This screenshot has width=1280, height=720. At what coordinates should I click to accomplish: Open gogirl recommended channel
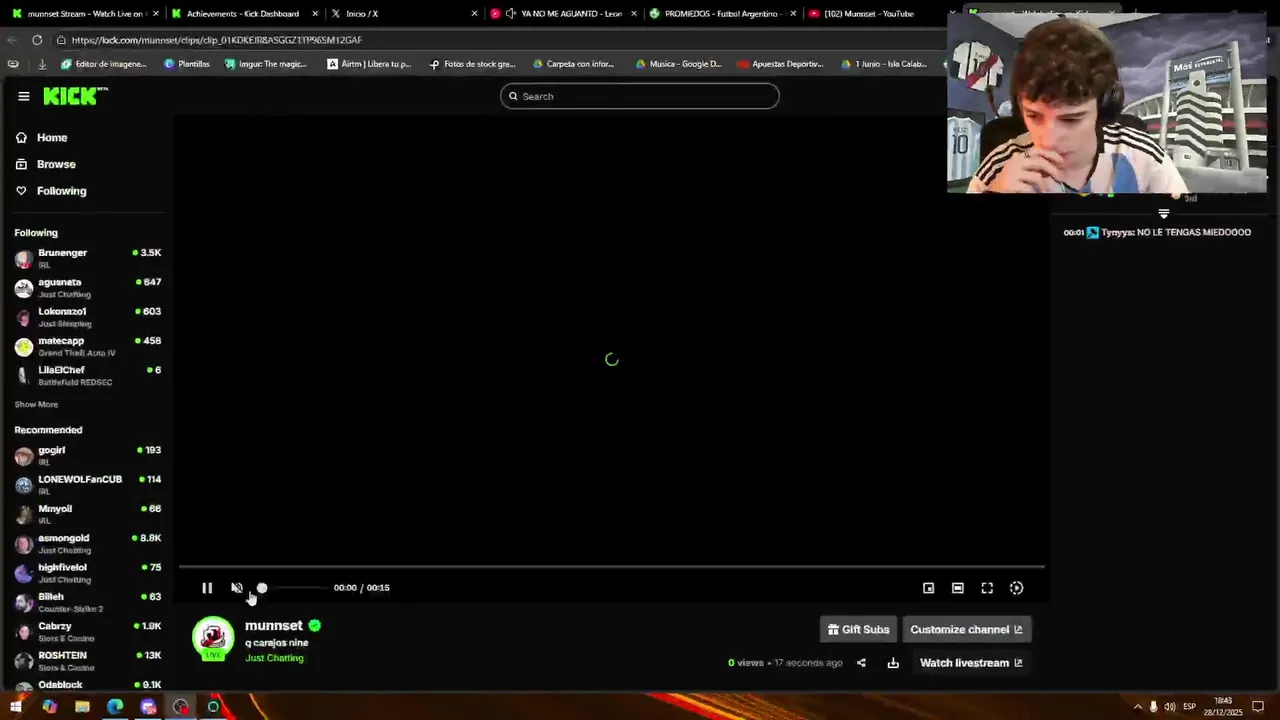(x=88, y=456)
